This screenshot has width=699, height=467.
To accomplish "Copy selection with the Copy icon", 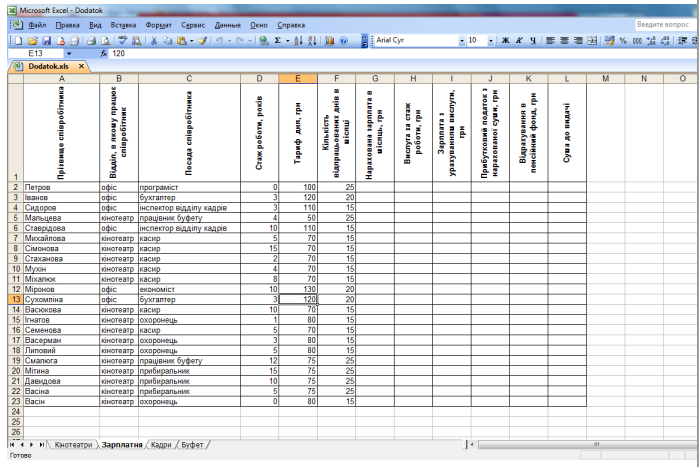I will (x=168, y=41).
